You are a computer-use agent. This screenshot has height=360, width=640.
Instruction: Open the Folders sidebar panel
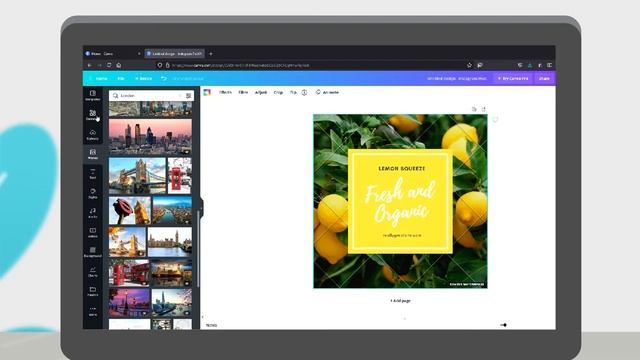(93, 291)
